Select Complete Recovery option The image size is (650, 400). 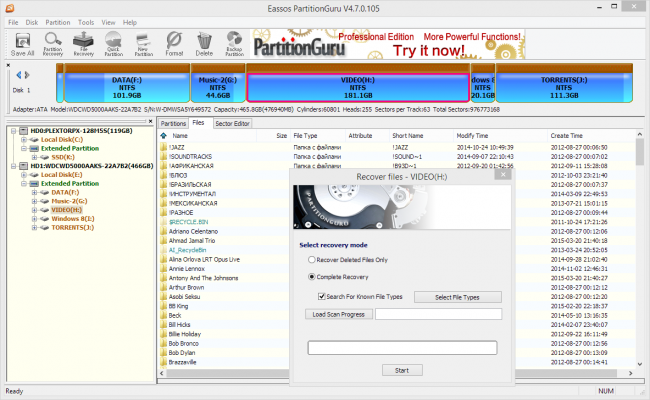(312, 277)
